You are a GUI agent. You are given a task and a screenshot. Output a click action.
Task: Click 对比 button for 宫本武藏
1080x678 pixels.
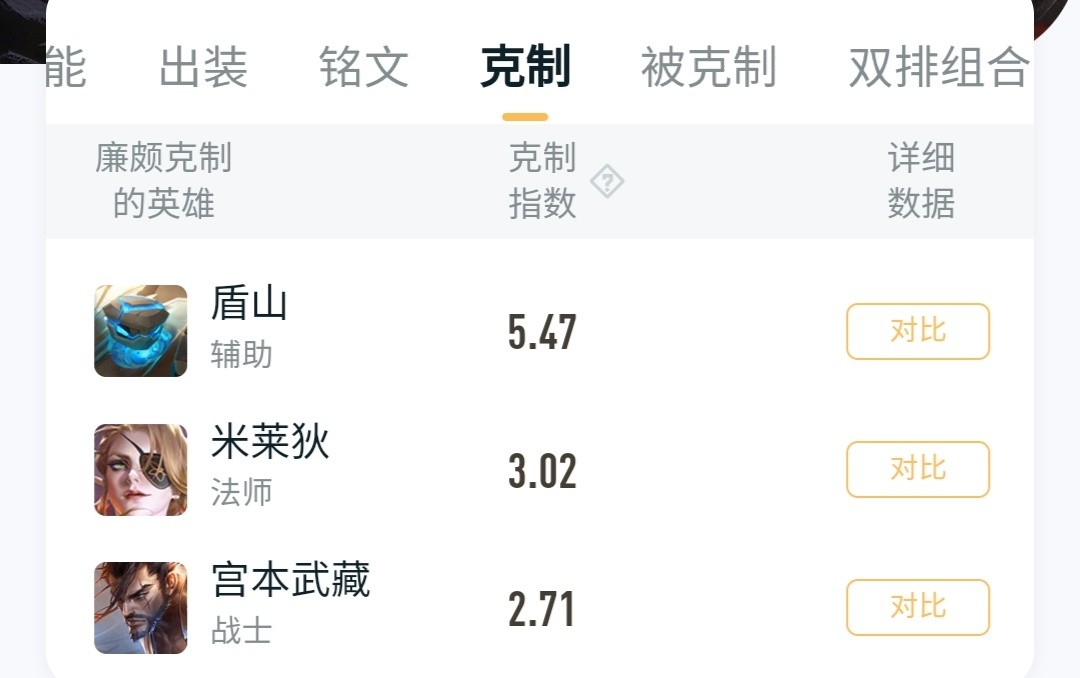(918, 607)
